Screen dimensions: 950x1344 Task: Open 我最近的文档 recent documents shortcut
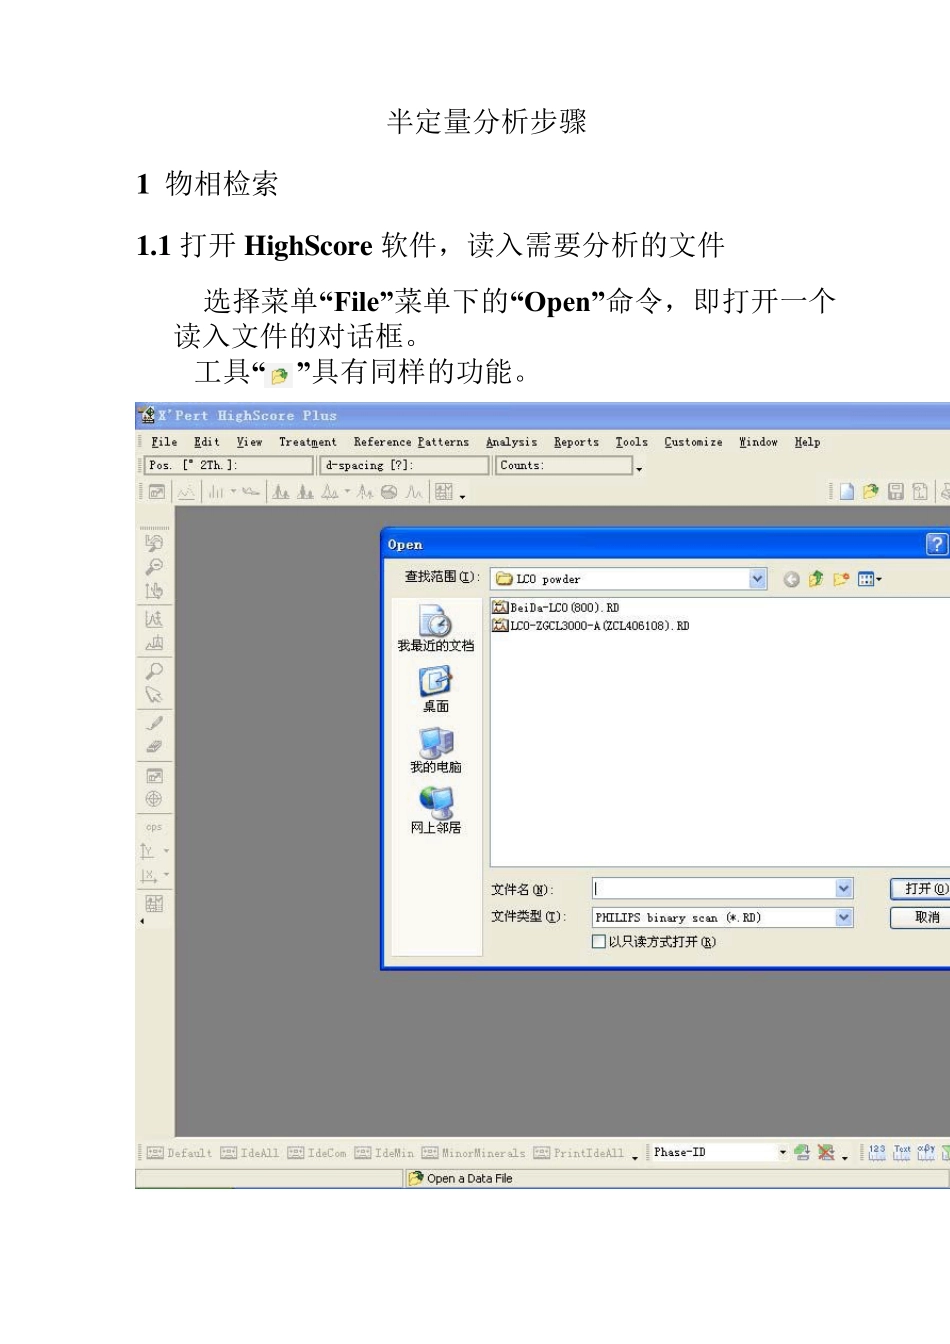(x=436, y=628)
